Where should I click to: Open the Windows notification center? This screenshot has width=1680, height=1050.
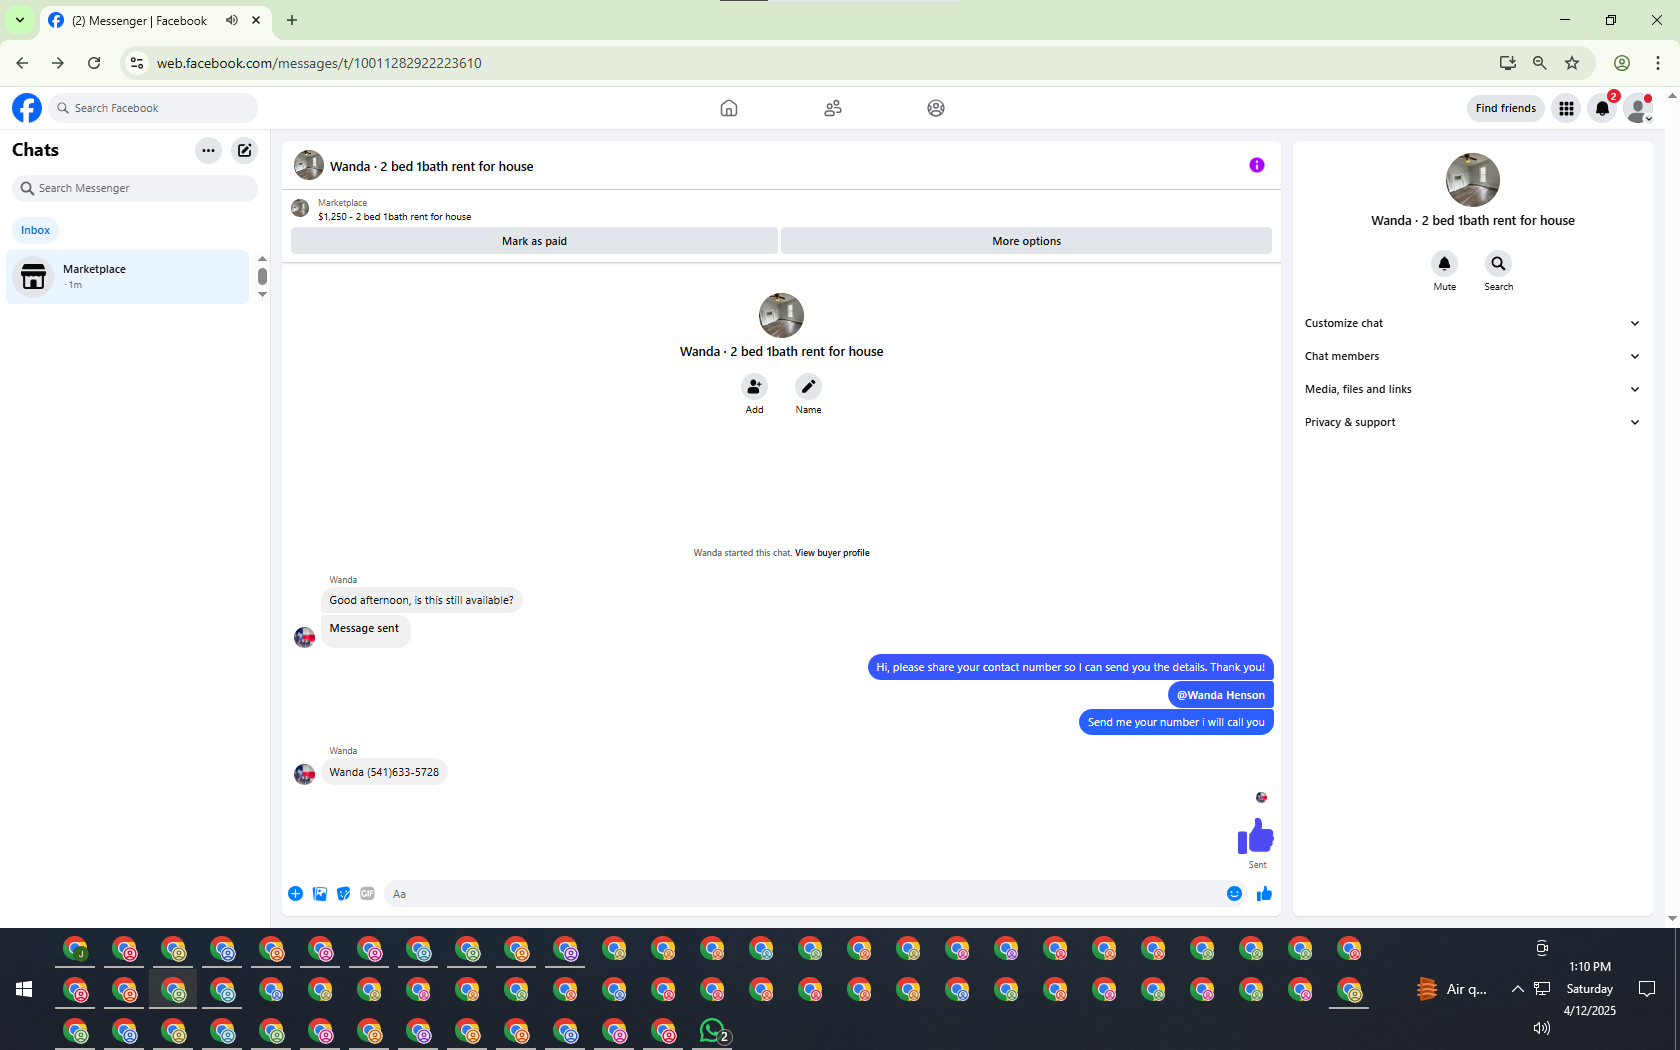[x=1647, y=989]
